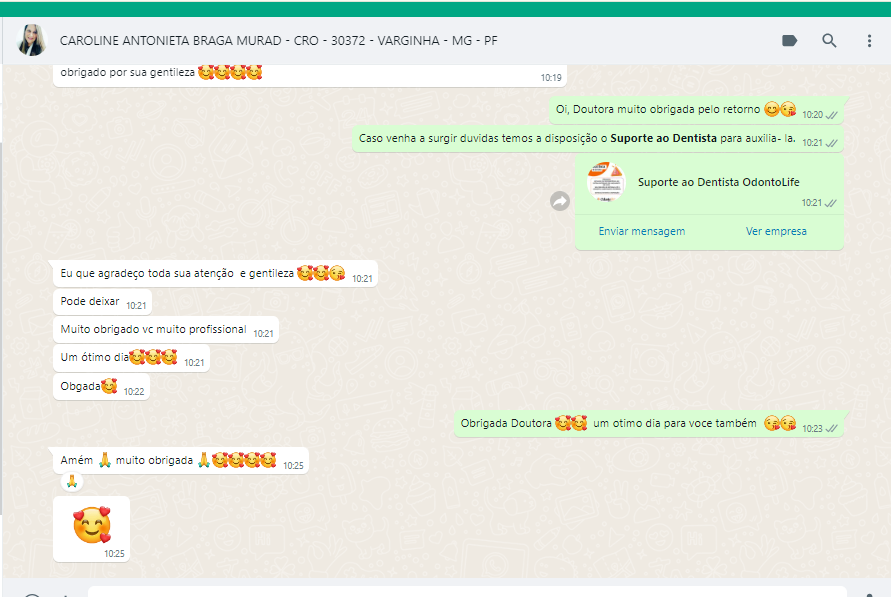Viewport: 891px width, 597px height.
Task: Select sent message 'Obrigada Doutora um otimo dia'
Action: tap(648, 424)
